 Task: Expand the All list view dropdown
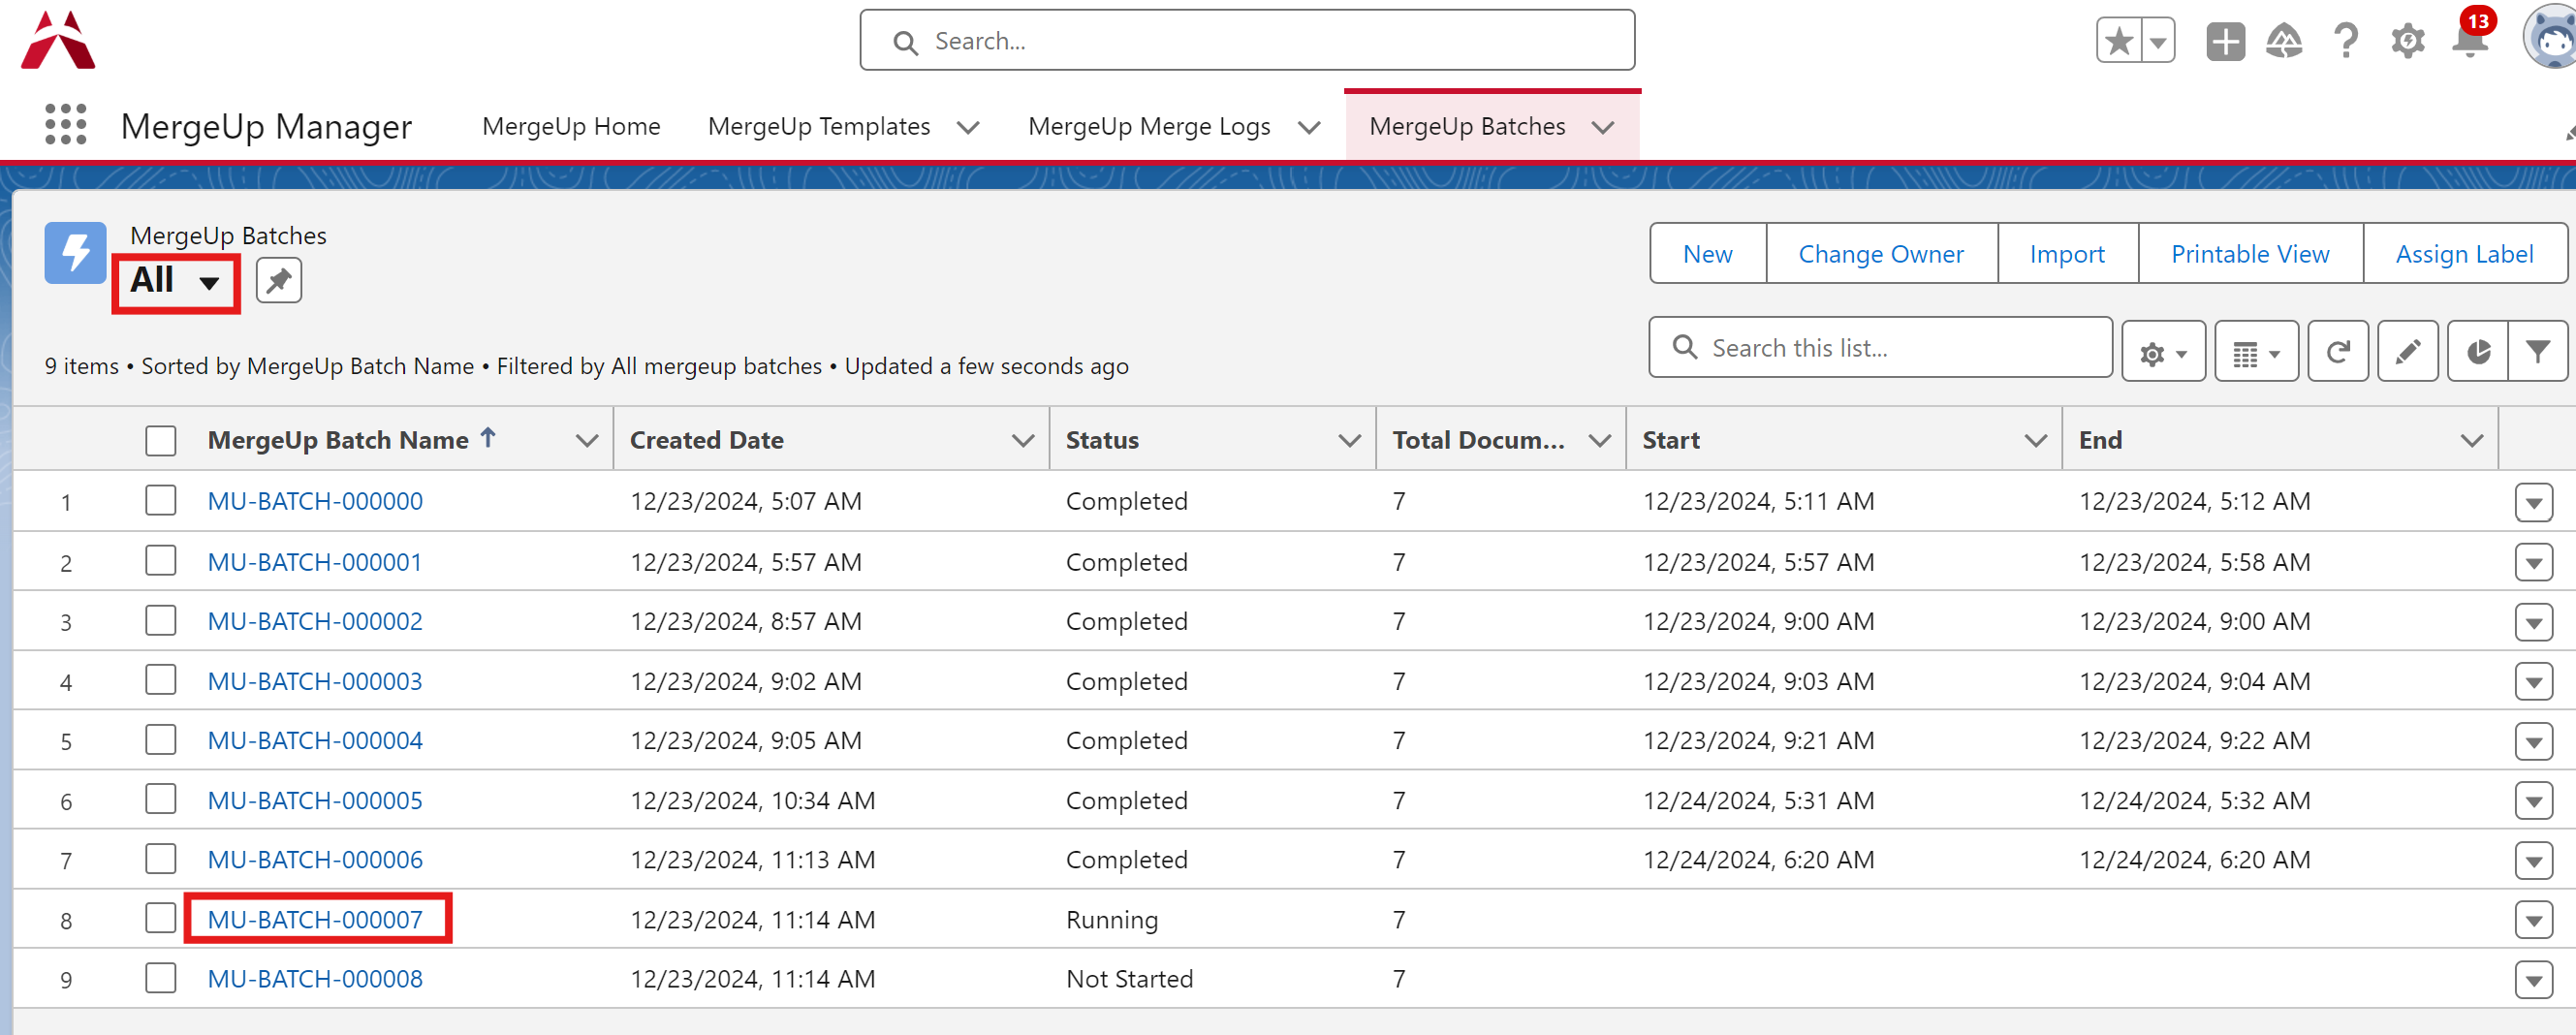[x=175, y=282]
